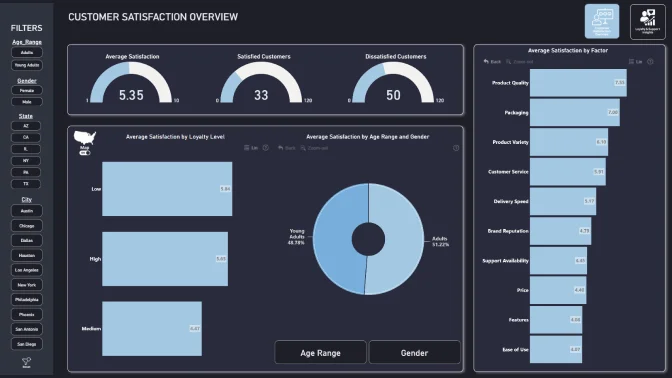The width and height of the screenshot is (672, 378).
Task: Open the Lin scale option in Factor chart
Action: (x=635, y=62)
